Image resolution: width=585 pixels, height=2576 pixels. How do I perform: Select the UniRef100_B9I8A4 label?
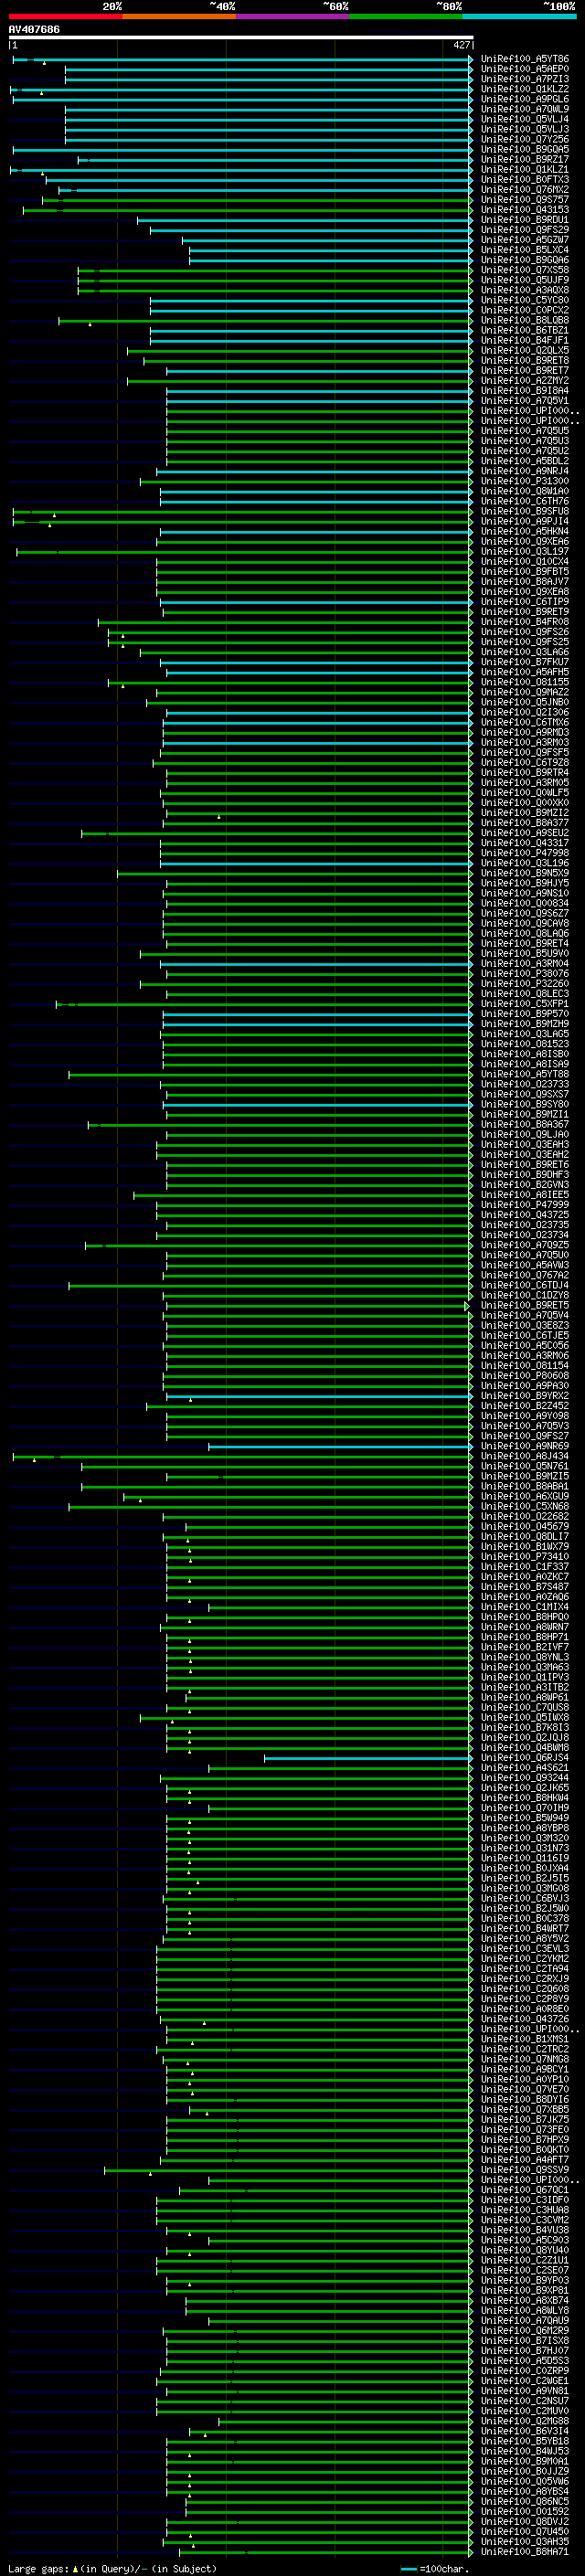click(525, 391)
